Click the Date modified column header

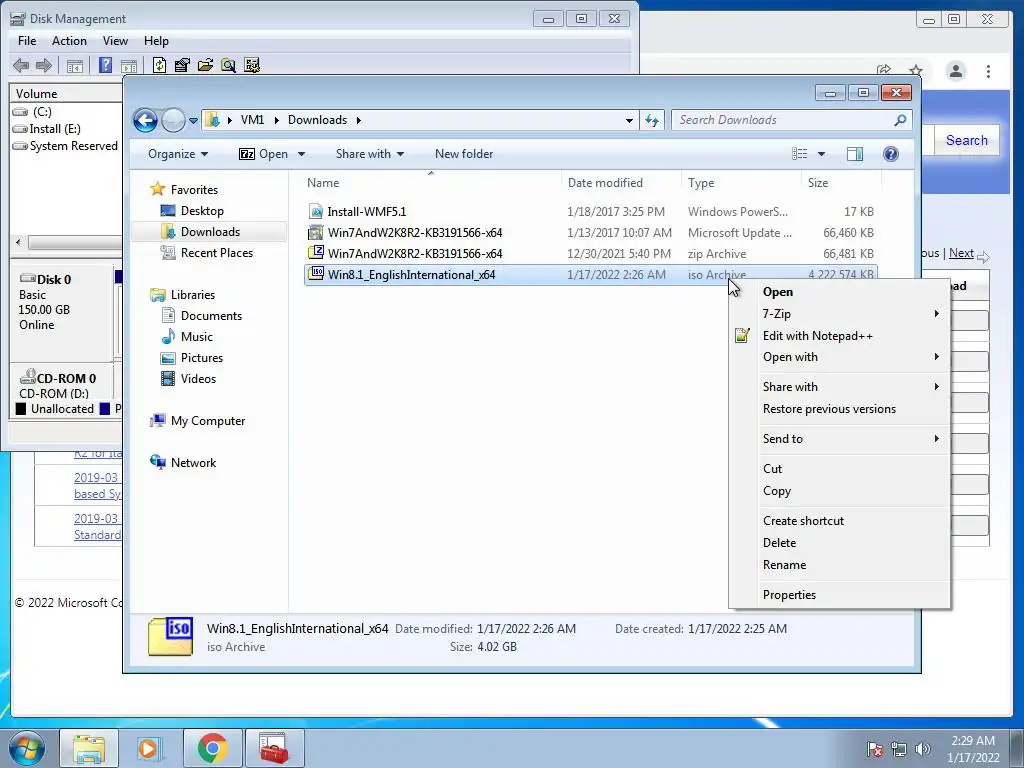tap(620, 183)
